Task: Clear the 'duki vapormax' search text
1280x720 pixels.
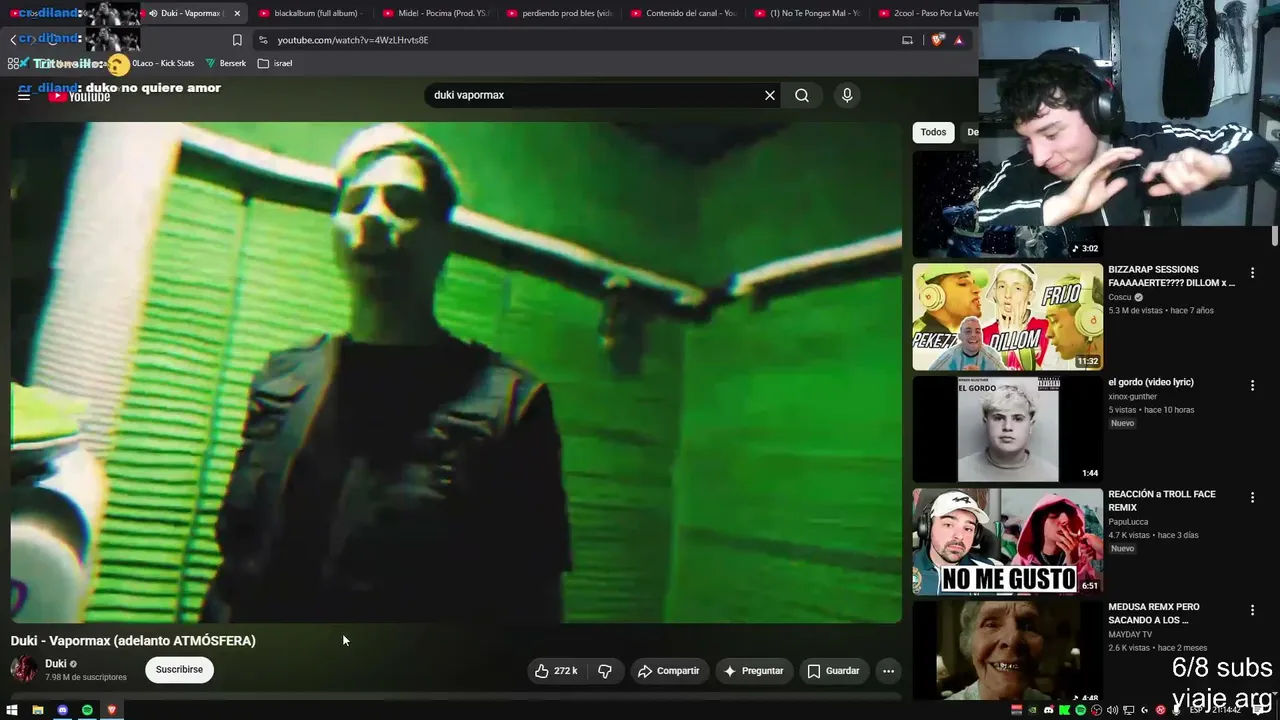Action: pos(770,95)
